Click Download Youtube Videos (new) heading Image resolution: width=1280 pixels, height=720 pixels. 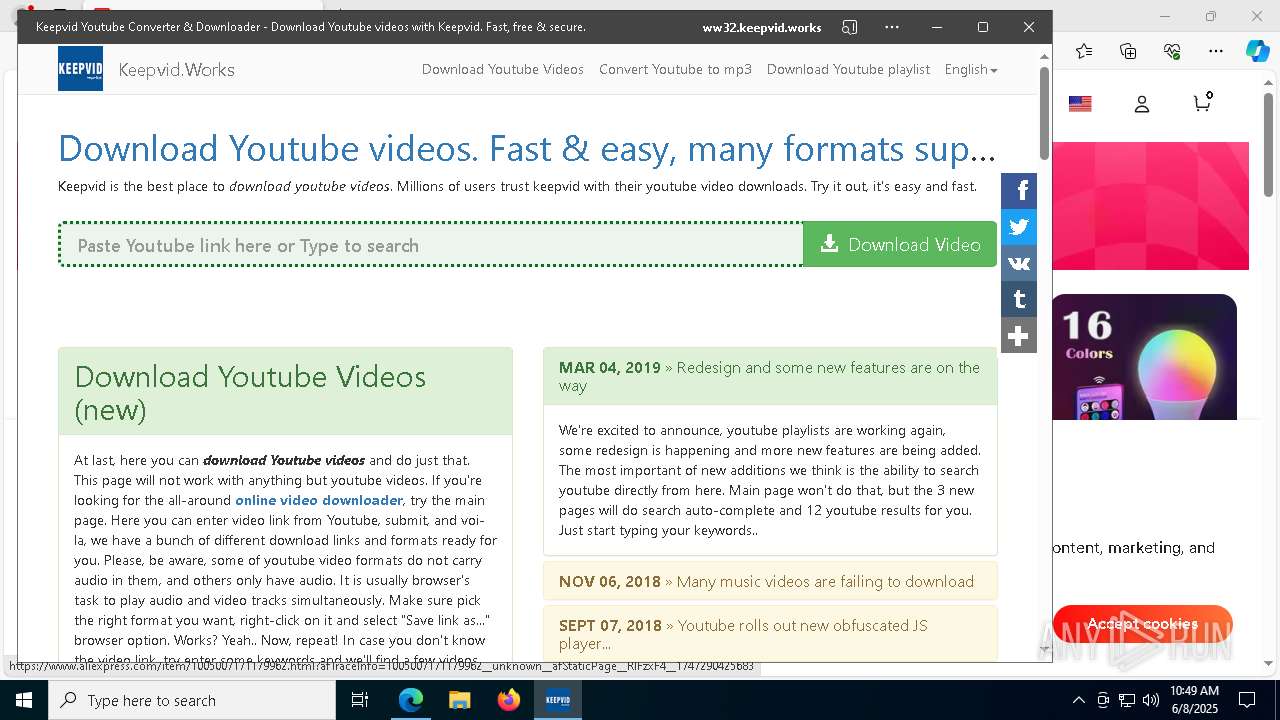click(x=250, y=393)
